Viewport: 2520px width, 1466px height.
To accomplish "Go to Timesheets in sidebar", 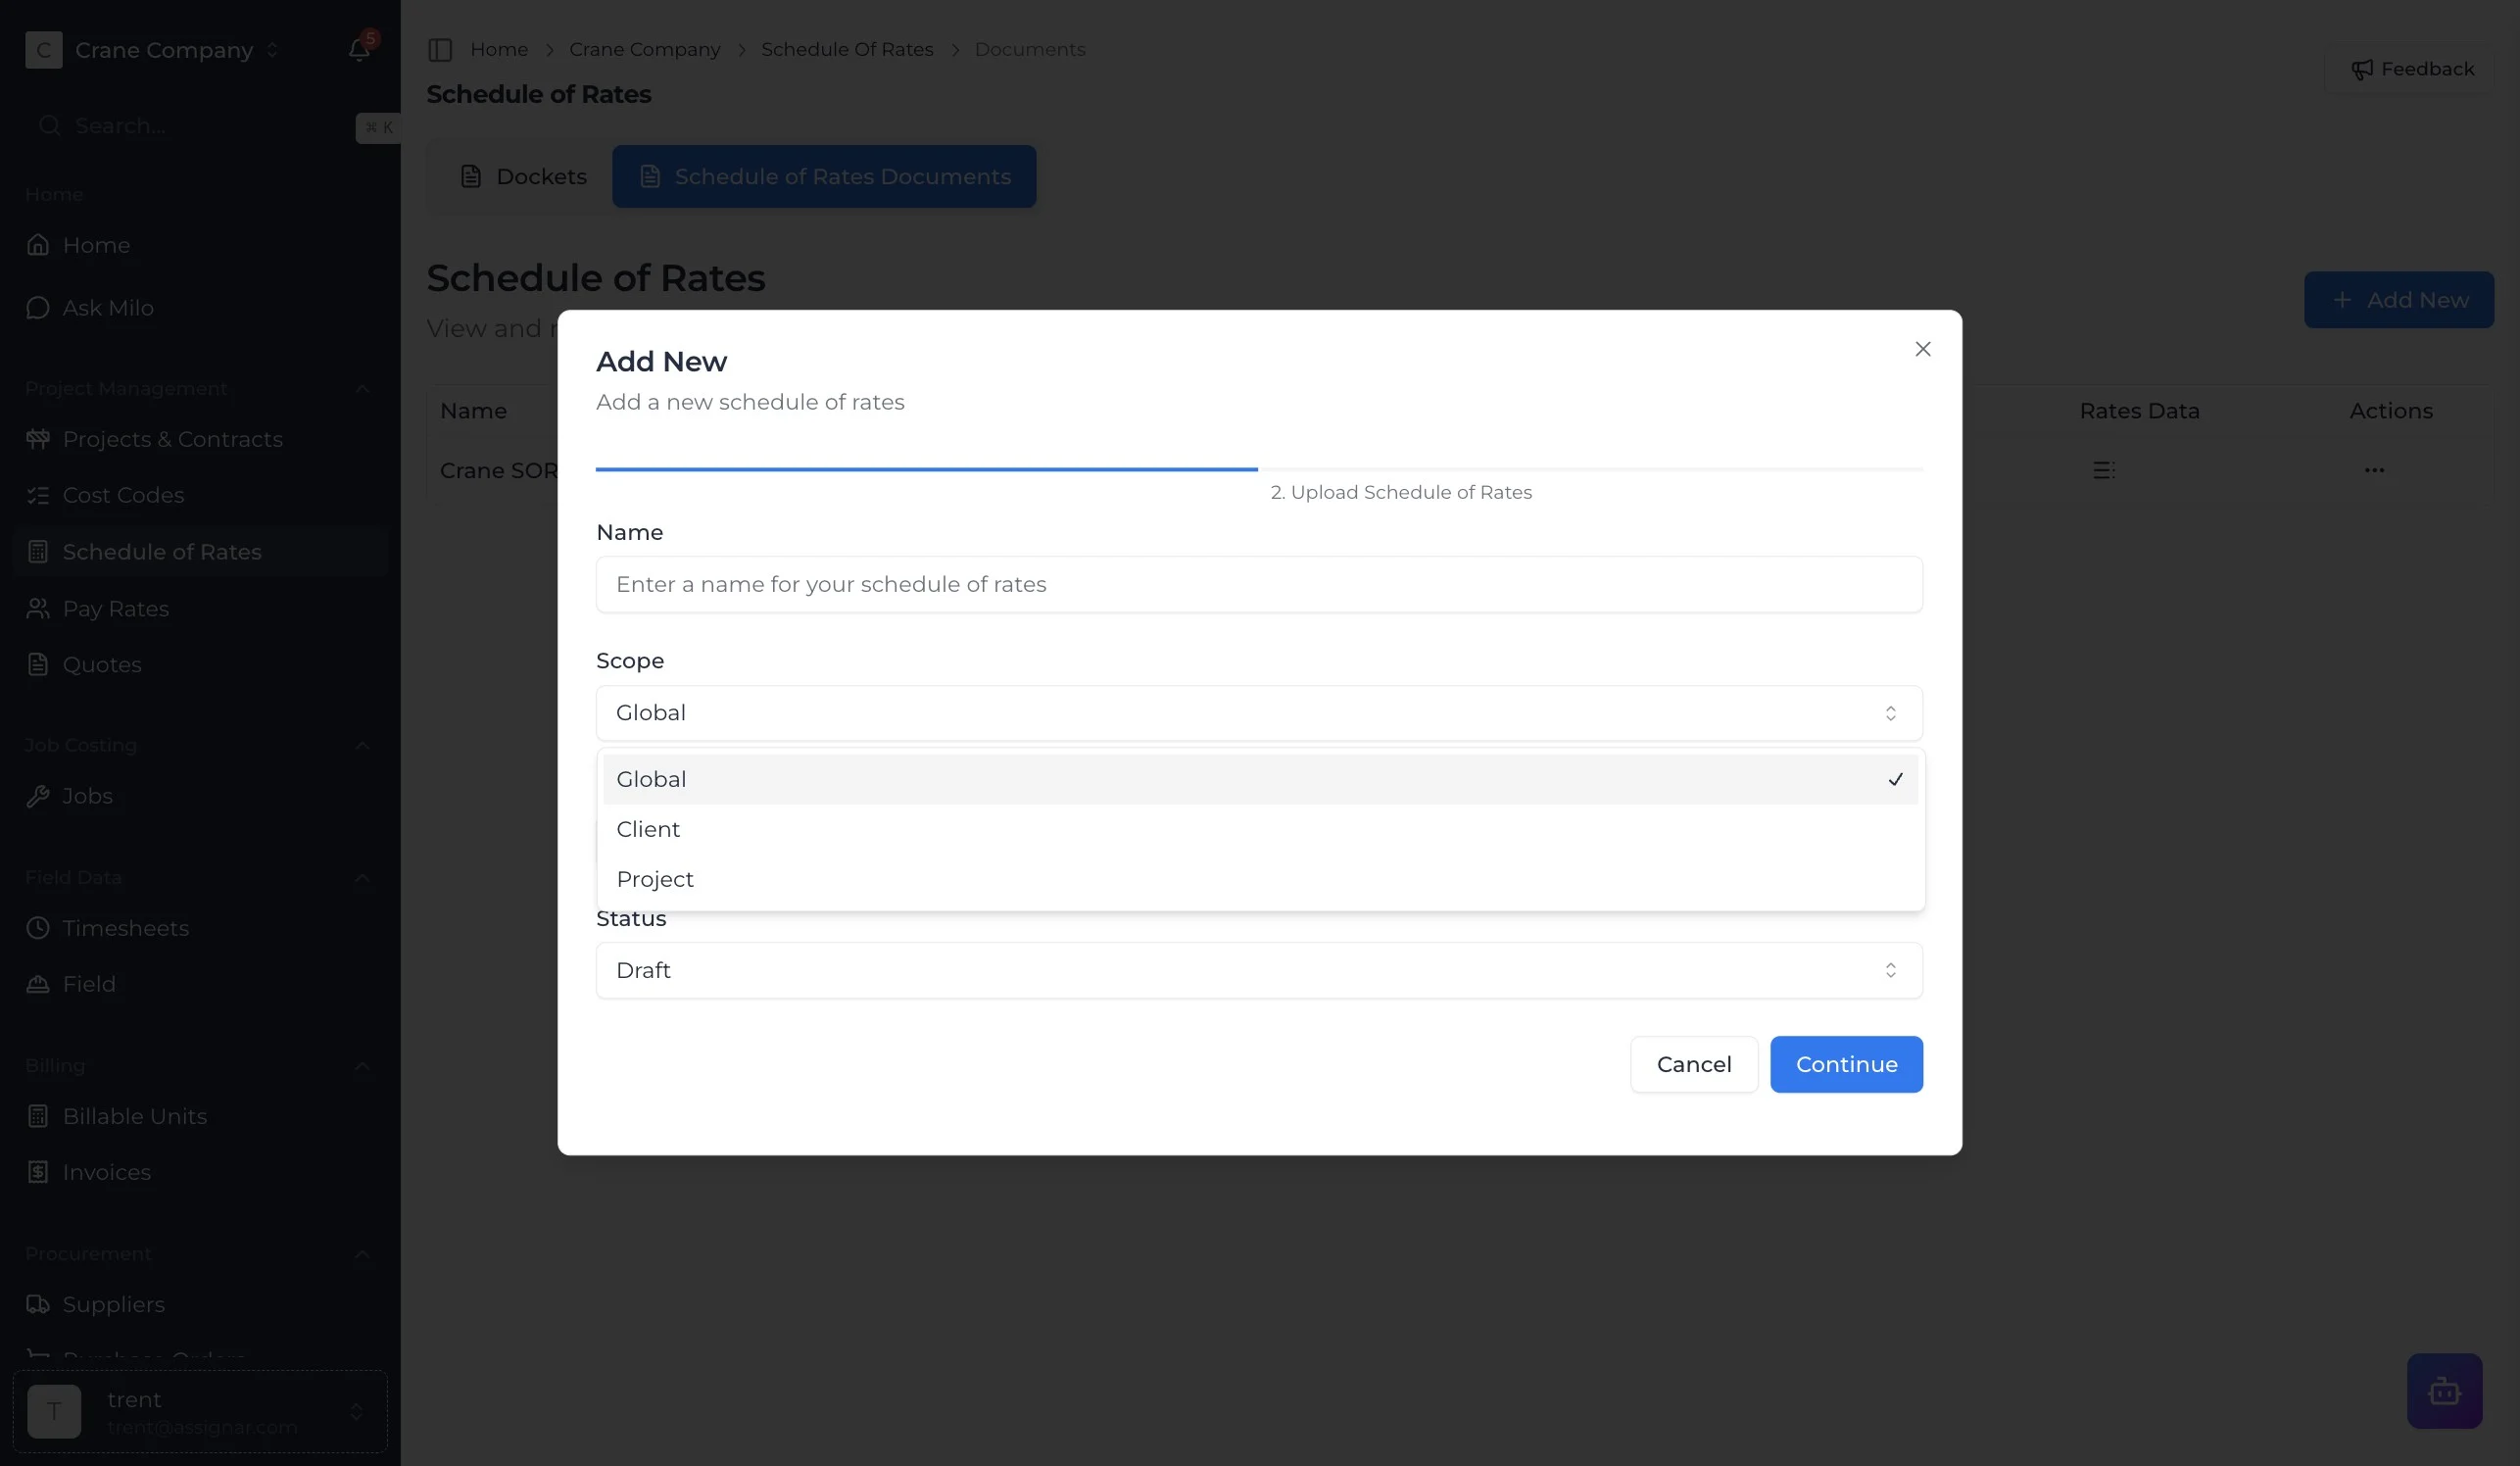I will tap(125, 928).
